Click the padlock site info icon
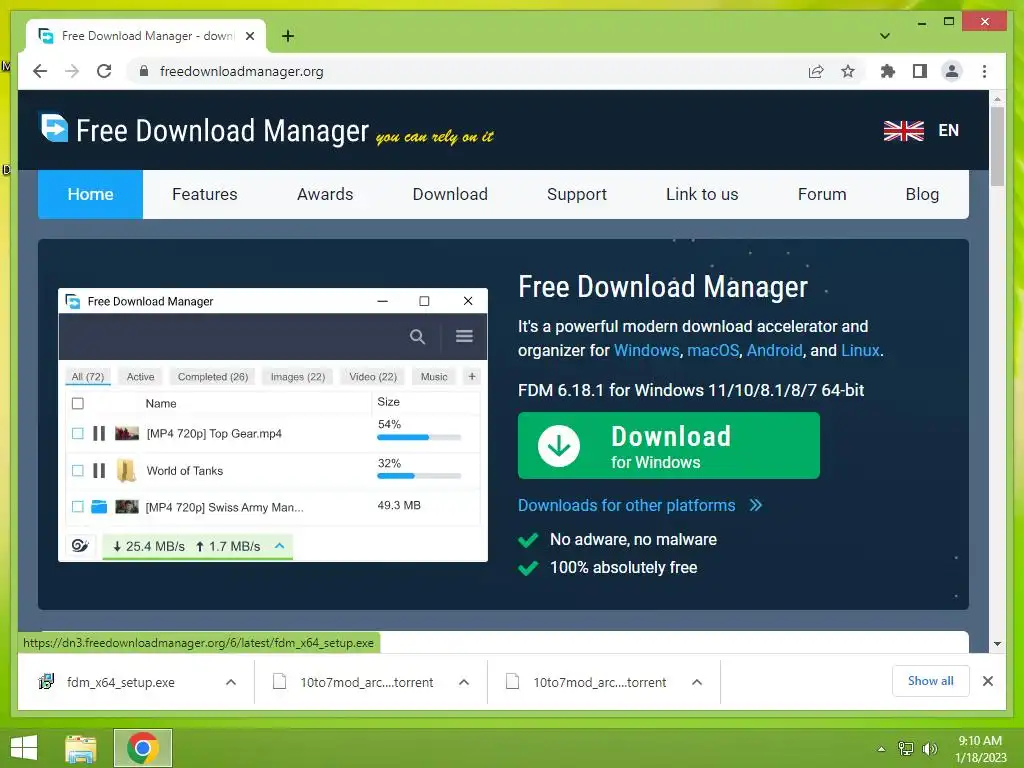 144,71
